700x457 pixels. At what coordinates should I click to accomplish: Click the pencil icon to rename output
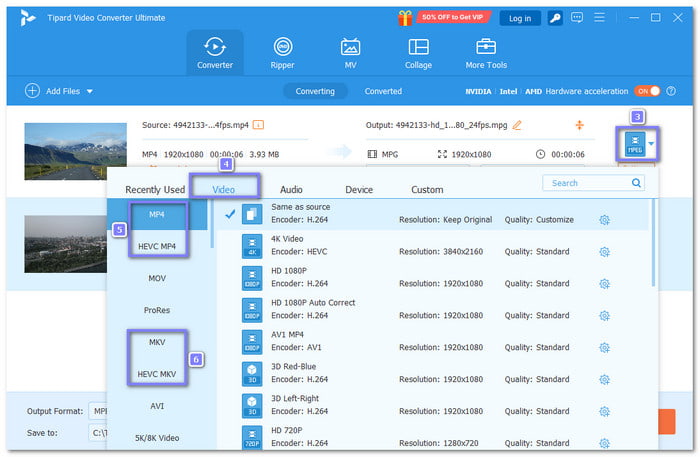click(517, 125)
